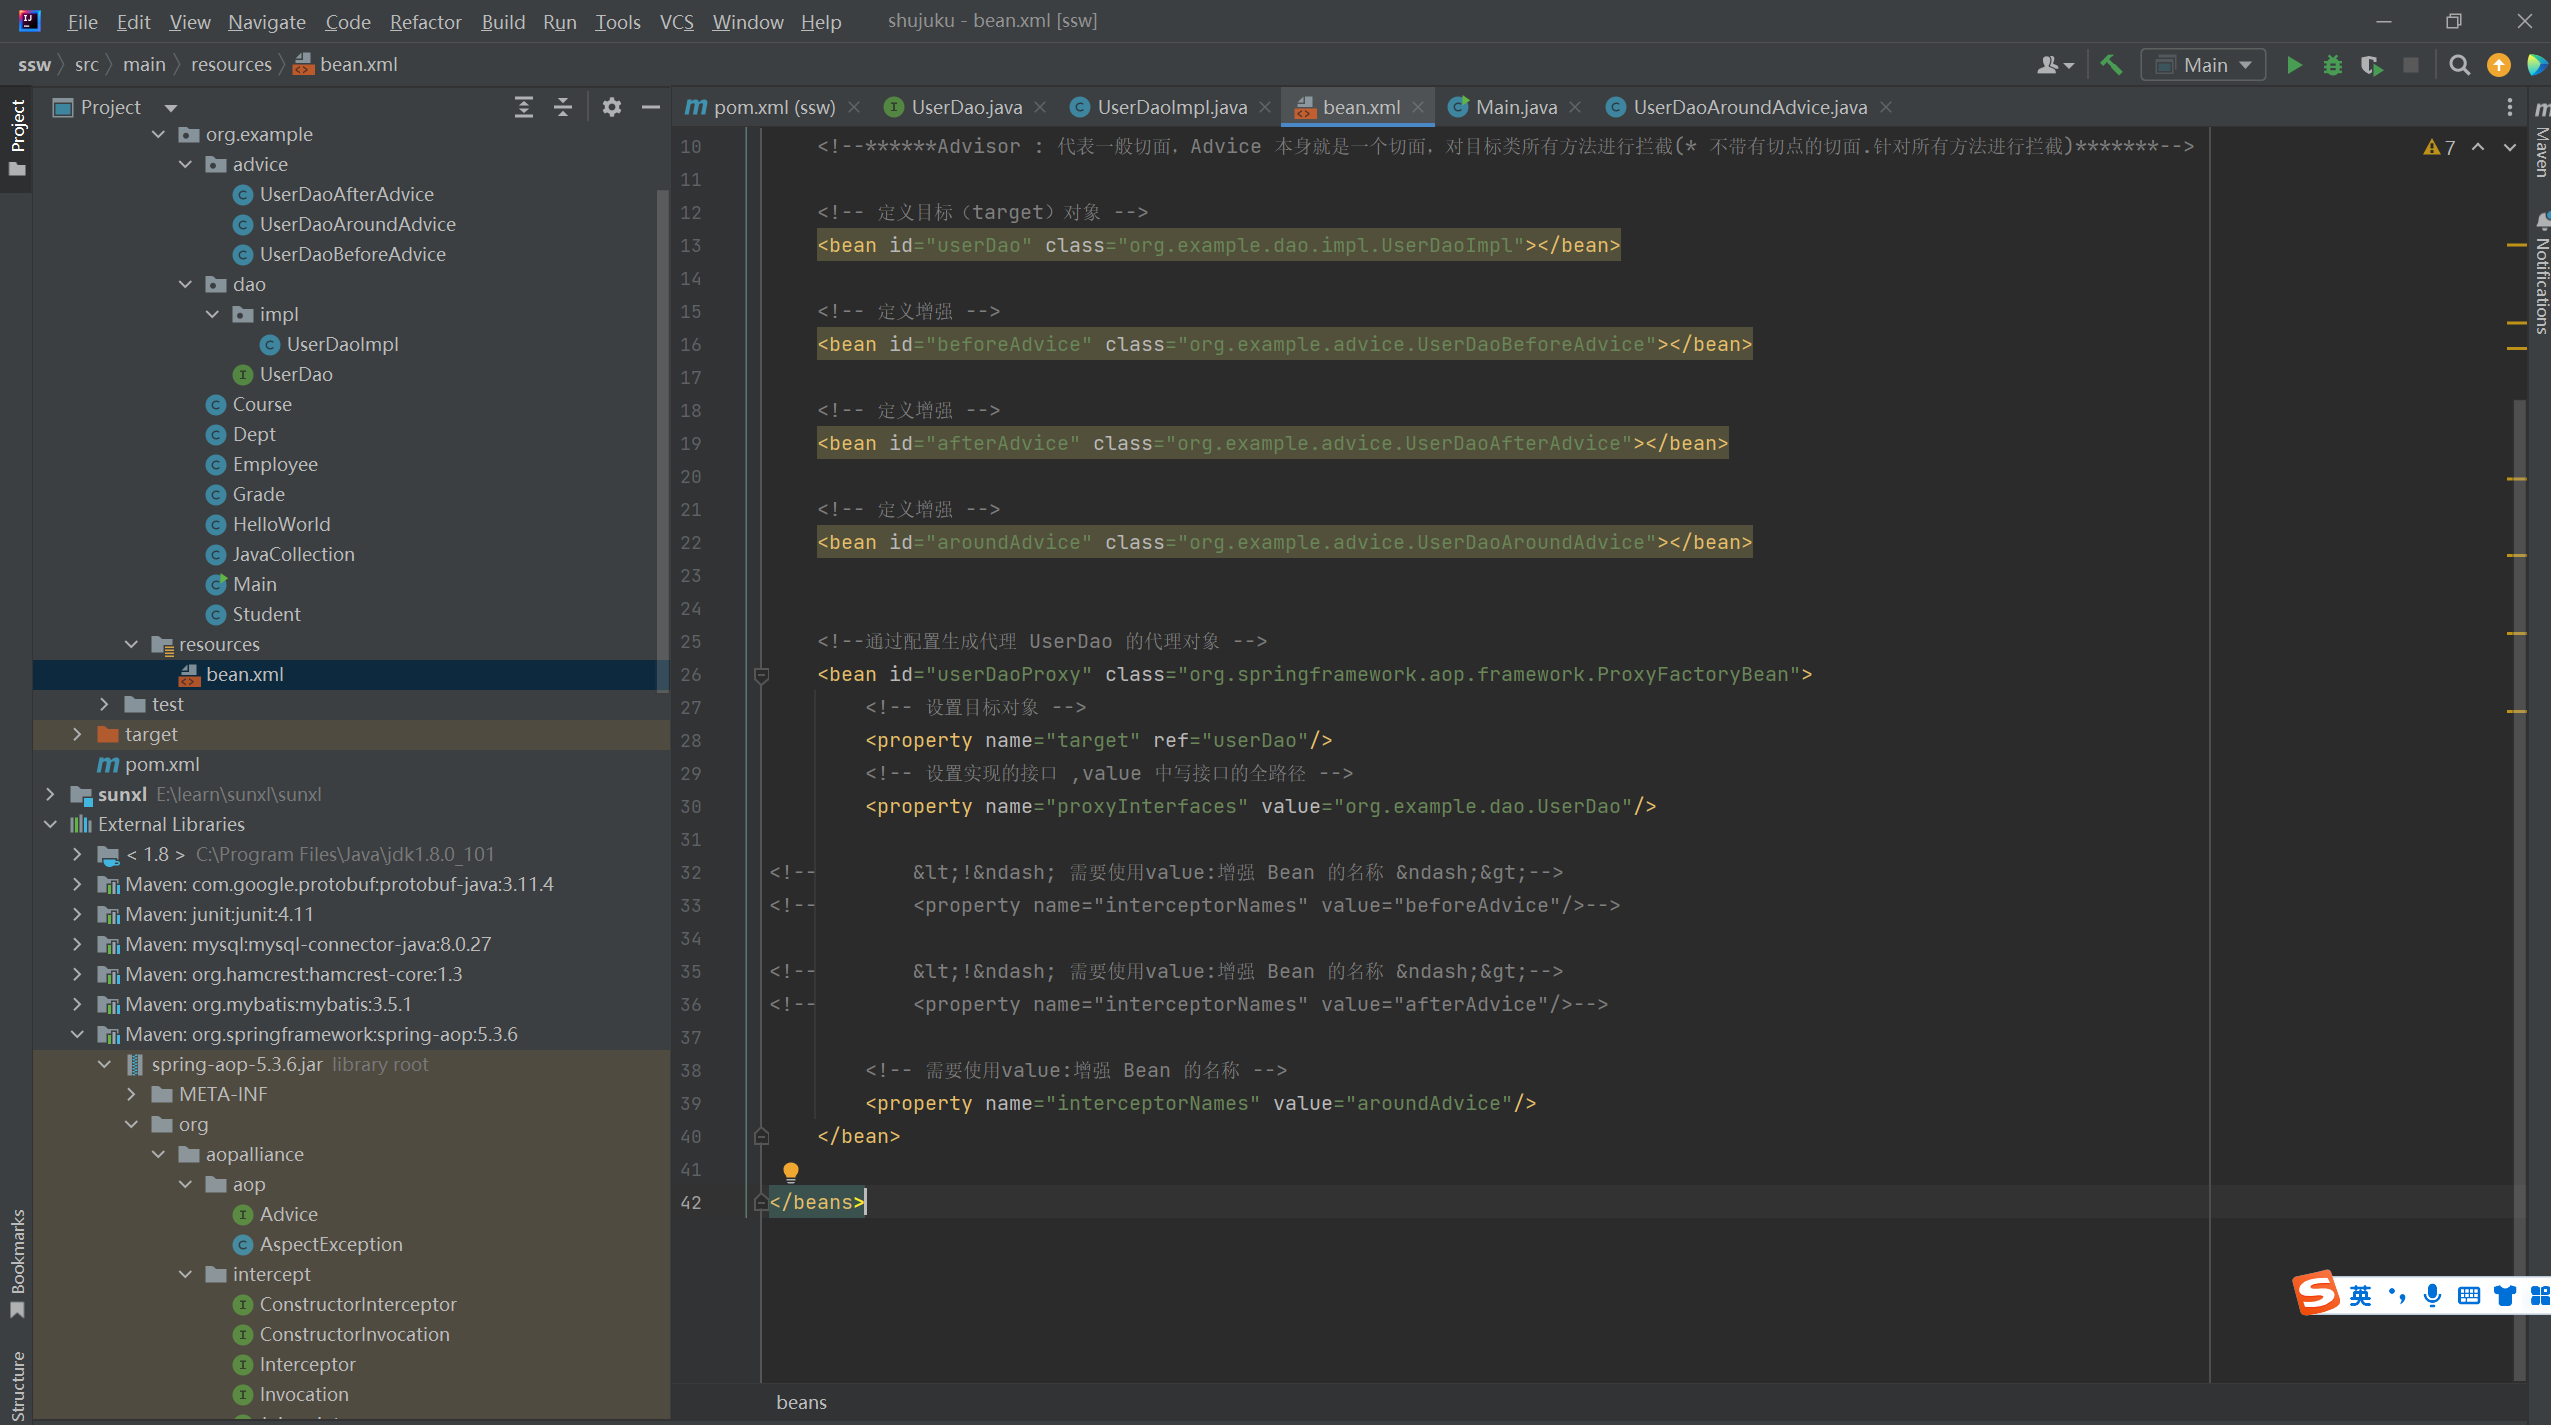Open Search Everywhere magnifier icon

[2459, 65]
